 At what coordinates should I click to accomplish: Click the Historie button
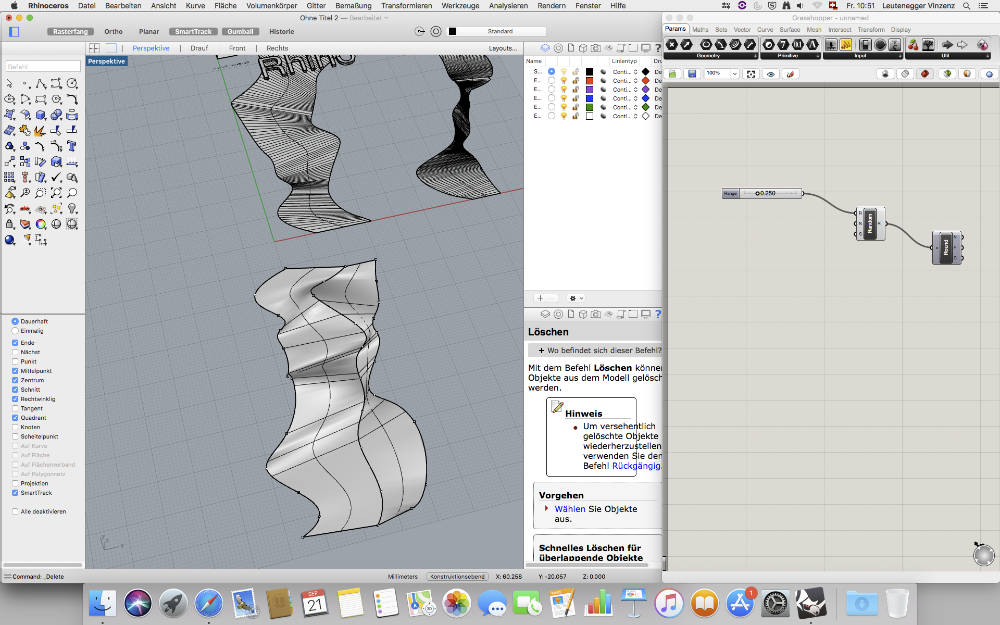pyautogui.click(x=282, y=31)
